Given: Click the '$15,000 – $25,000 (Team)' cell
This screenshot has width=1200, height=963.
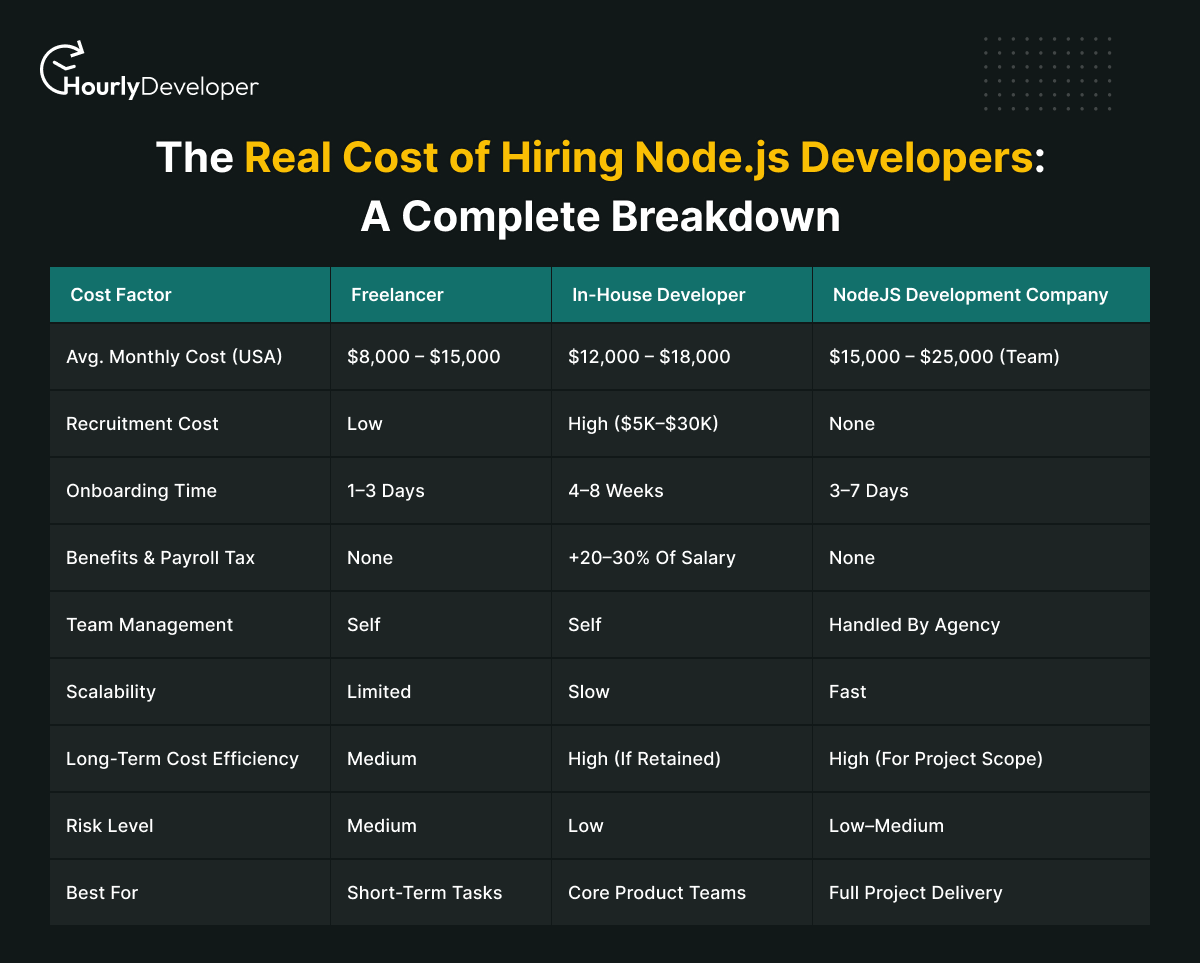Looking at the screenshot, I should (x=944, y=357).
